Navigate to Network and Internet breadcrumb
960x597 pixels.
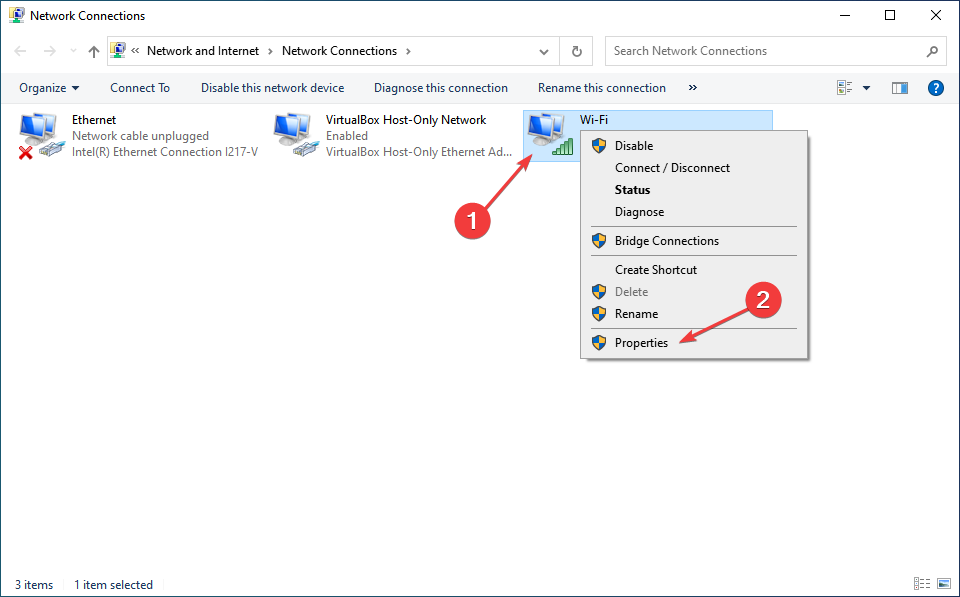(x=203, y=51)
